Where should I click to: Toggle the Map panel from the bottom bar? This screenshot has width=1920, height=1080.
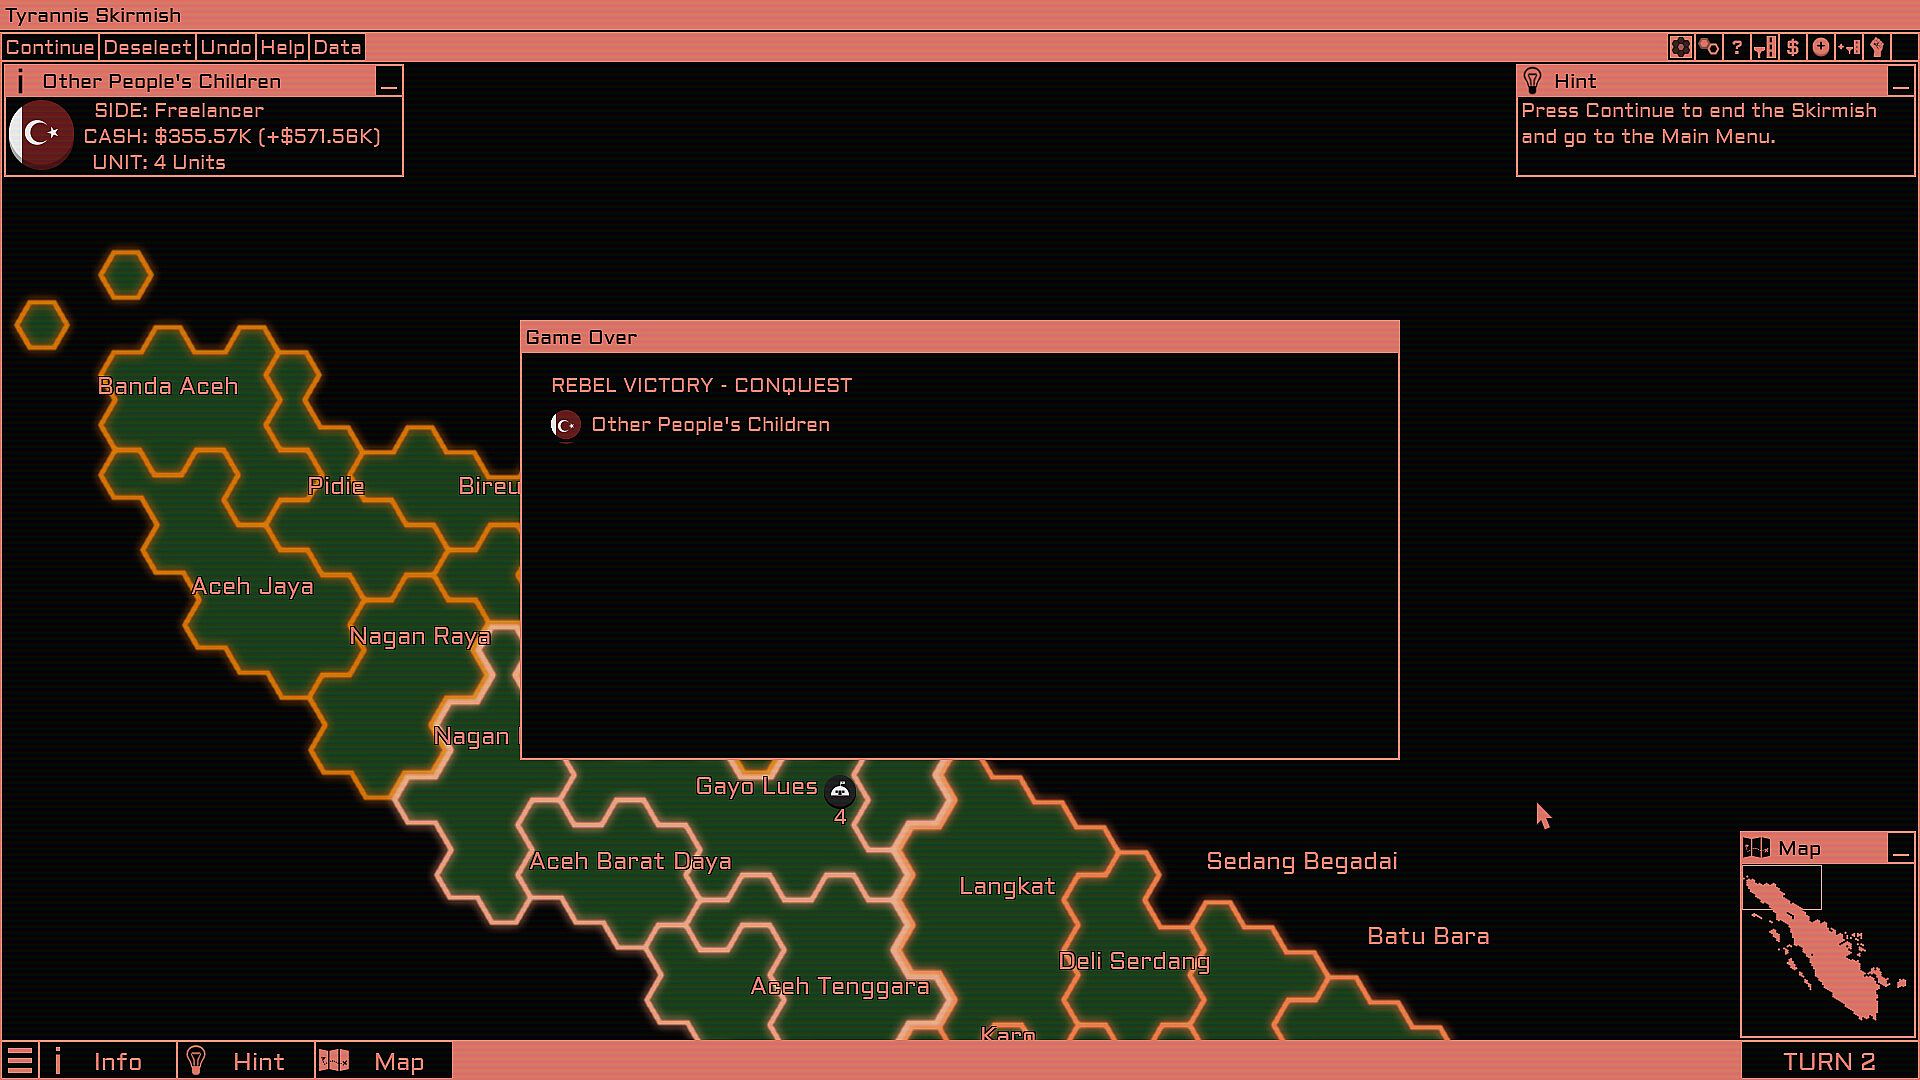pyautogui.click(x=384, y=1061)
